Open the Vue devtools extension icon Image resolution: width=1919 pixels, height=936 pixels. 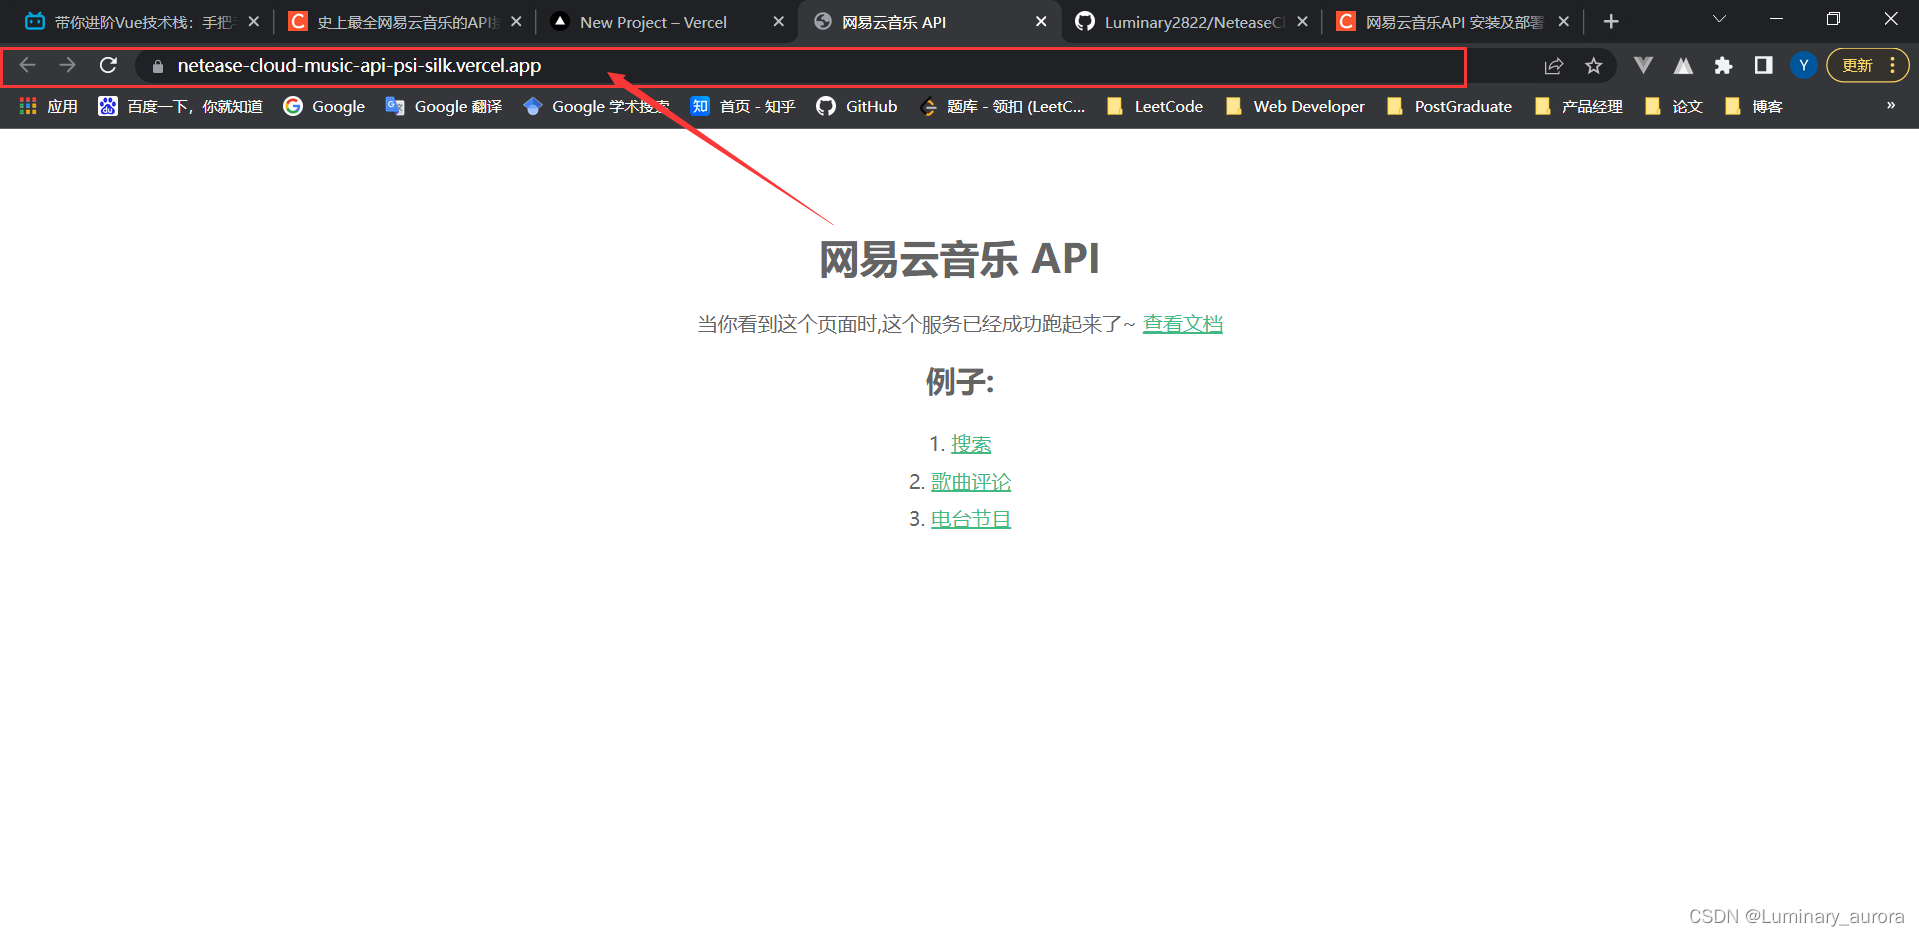pos(1643,66)
